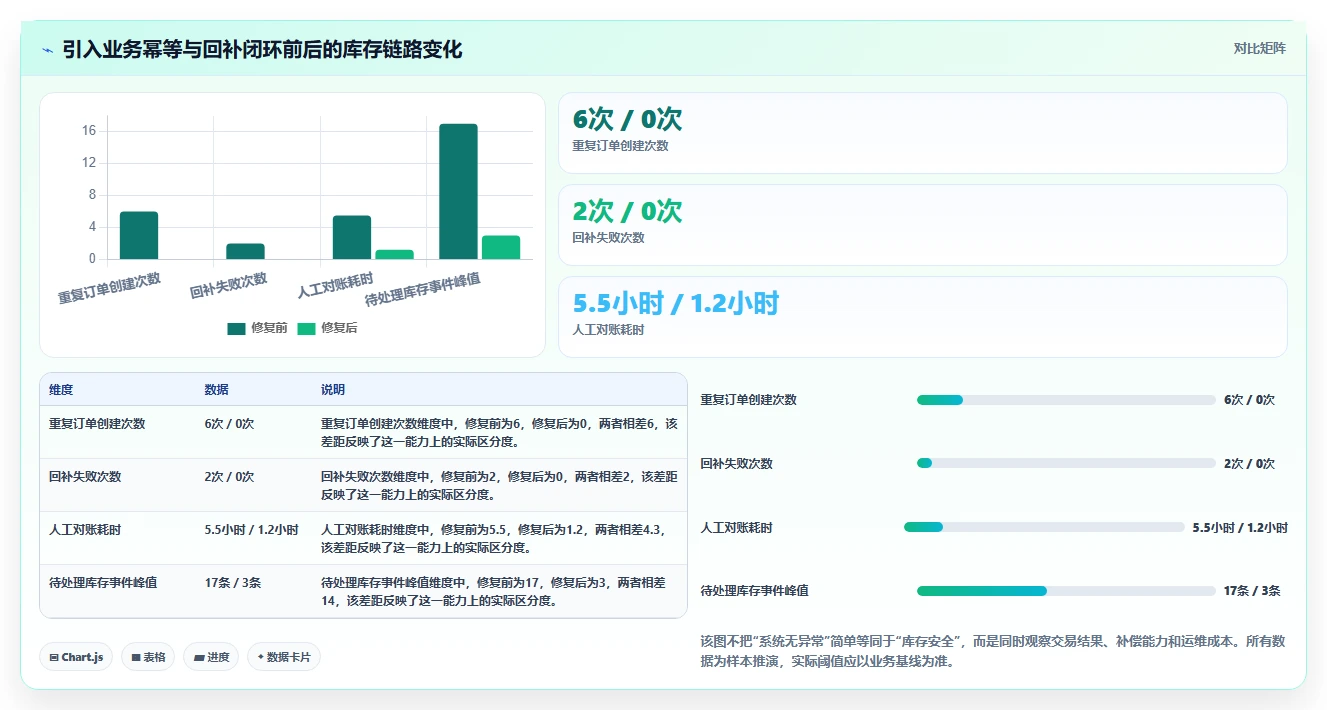Click the 对比矩阵 label in header
Viewport: 1327px width, 710px height.
point(1259,48)
